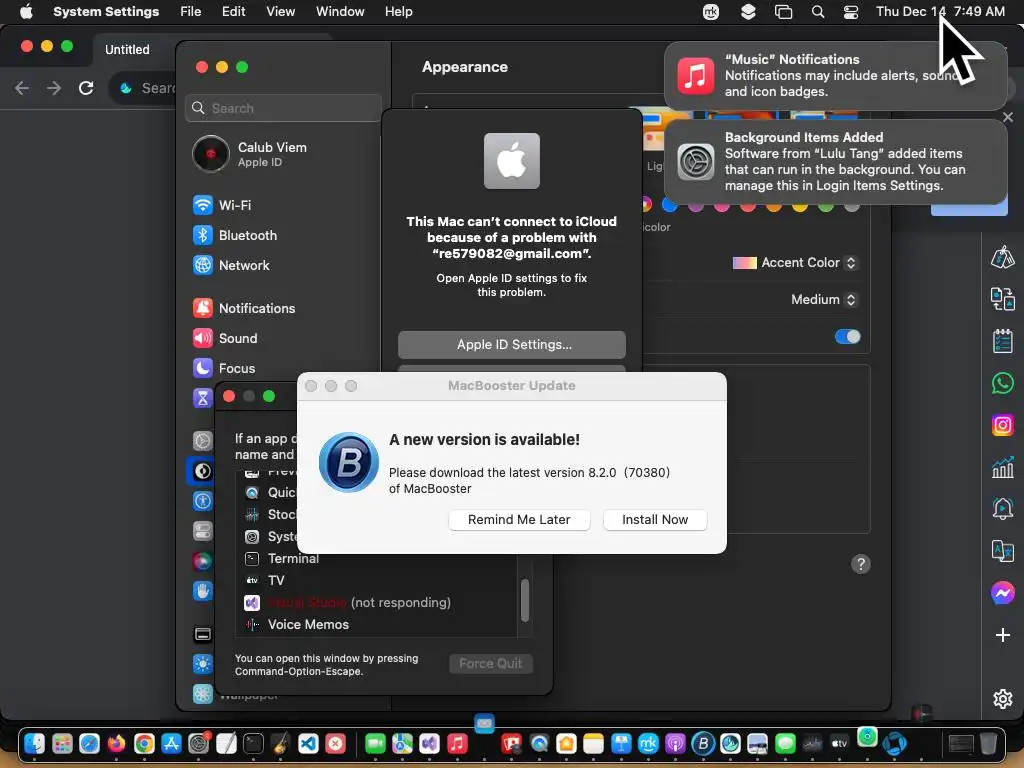Select the pink accent color swatch
The height and width of the screenshot is (768, 1024).
[x=722, y=207]
